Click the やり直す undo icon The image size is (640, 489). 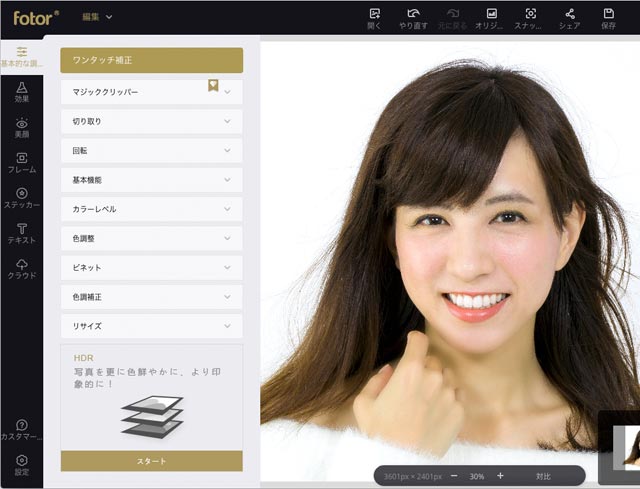coord(413,18)
